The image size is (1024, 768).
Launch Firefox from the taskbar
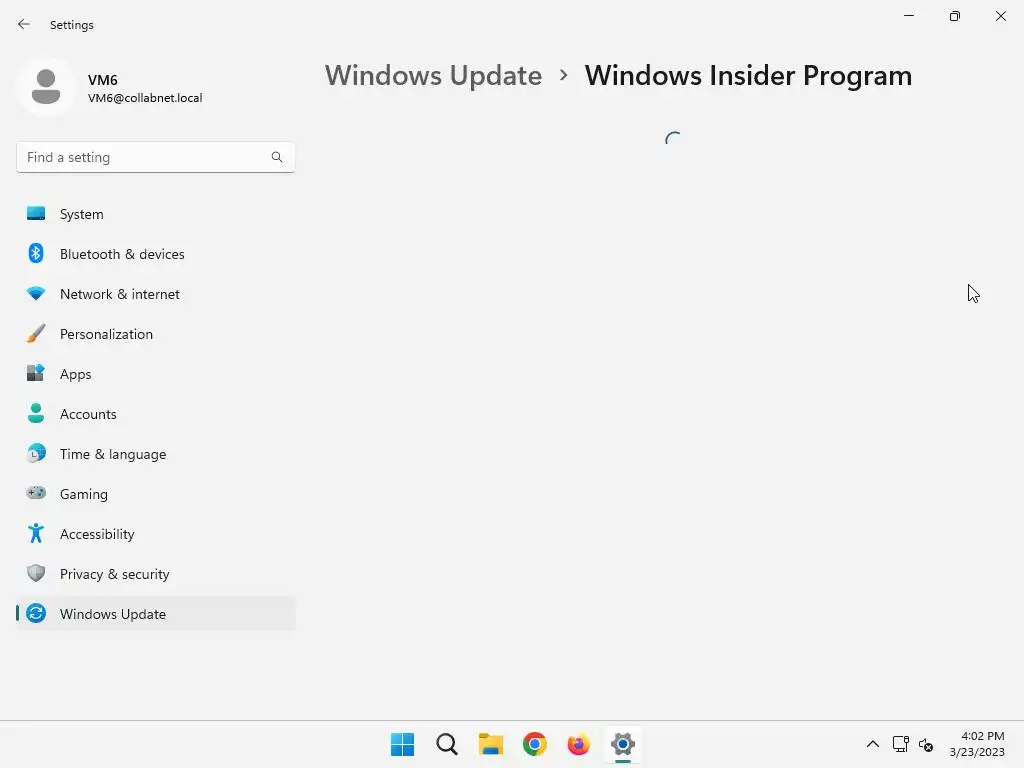pyautogui.click(x=579, y=744)
